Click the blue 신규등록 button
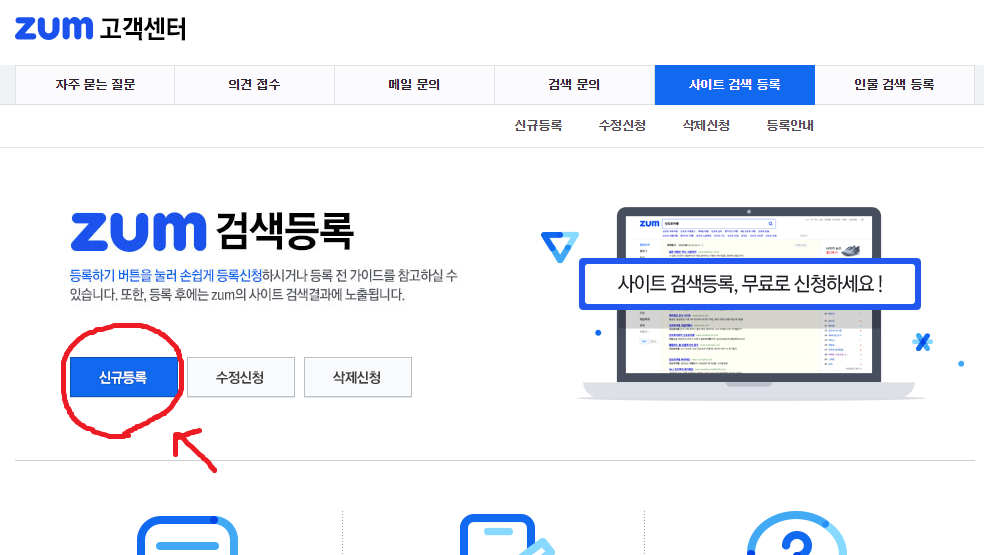The width and height of the screenshot is (984, 555). tap(124, 377)
